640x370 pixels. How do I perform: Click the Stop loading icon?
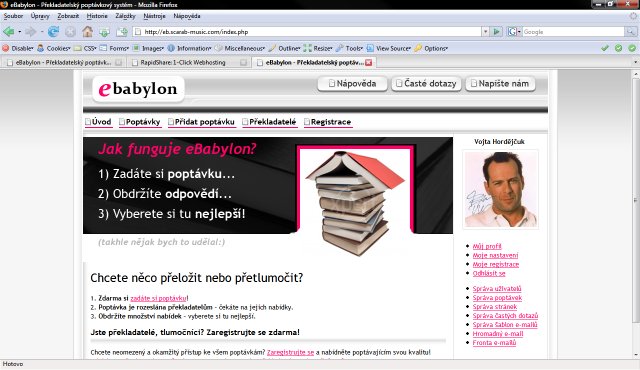click(x=70, y=31)
